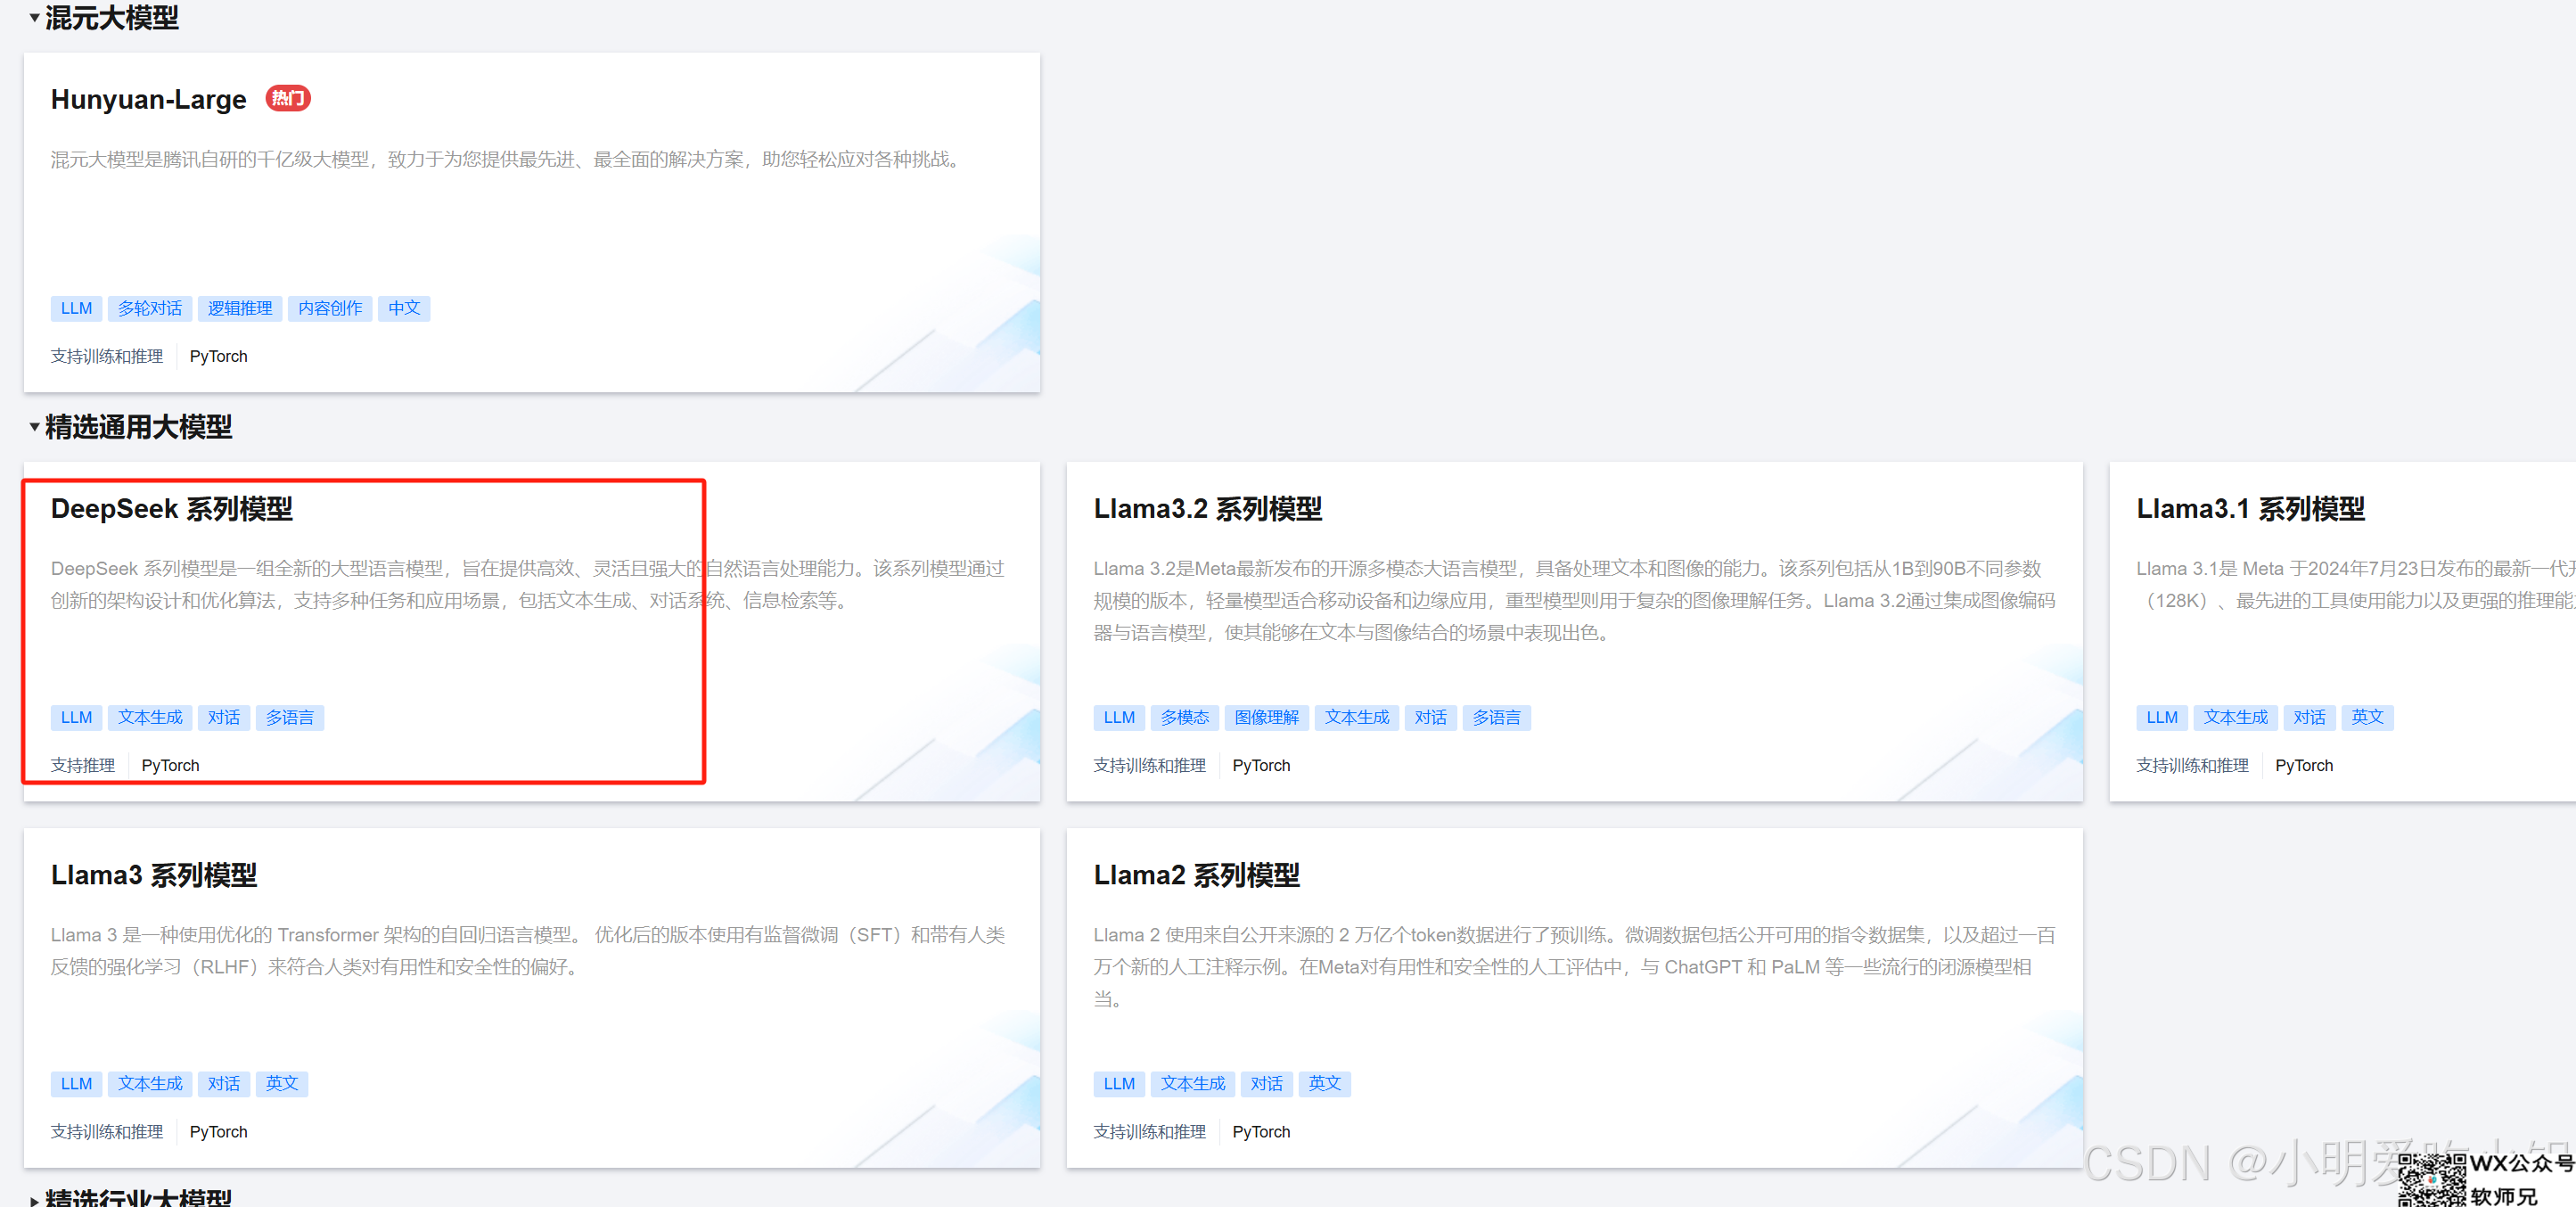The width and height of the screenshot is (2576, 1207).
Task: Click the 文本生成 tag on Llama2 card
Action: point(1193,1083)
